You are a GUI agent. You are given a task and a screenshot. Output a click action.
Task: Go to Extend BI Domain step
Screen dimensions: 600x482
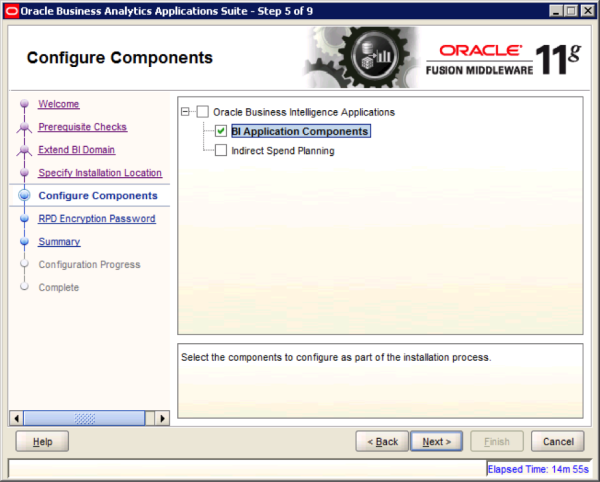[76, 150]
